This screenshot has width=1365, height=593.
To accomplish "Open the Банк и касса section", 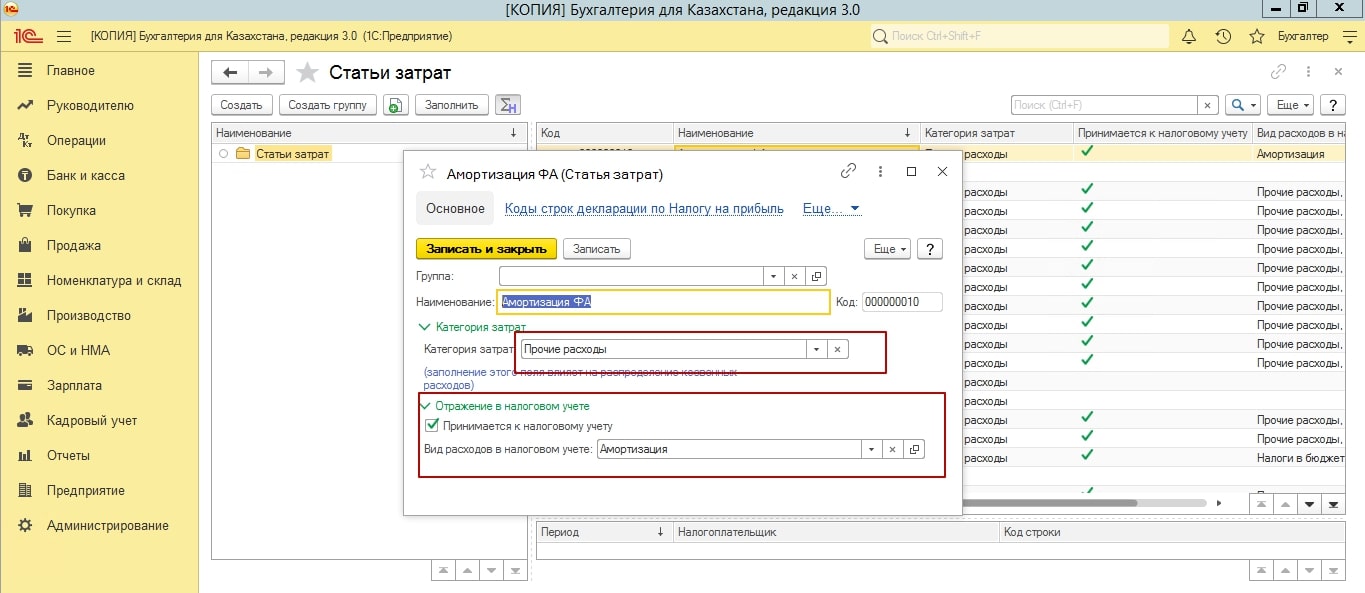I will tap(85, 176).
